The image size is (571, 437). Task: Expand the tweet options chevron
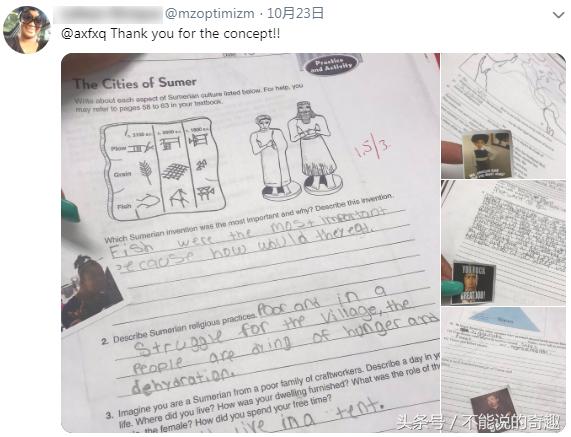[558, 15]
